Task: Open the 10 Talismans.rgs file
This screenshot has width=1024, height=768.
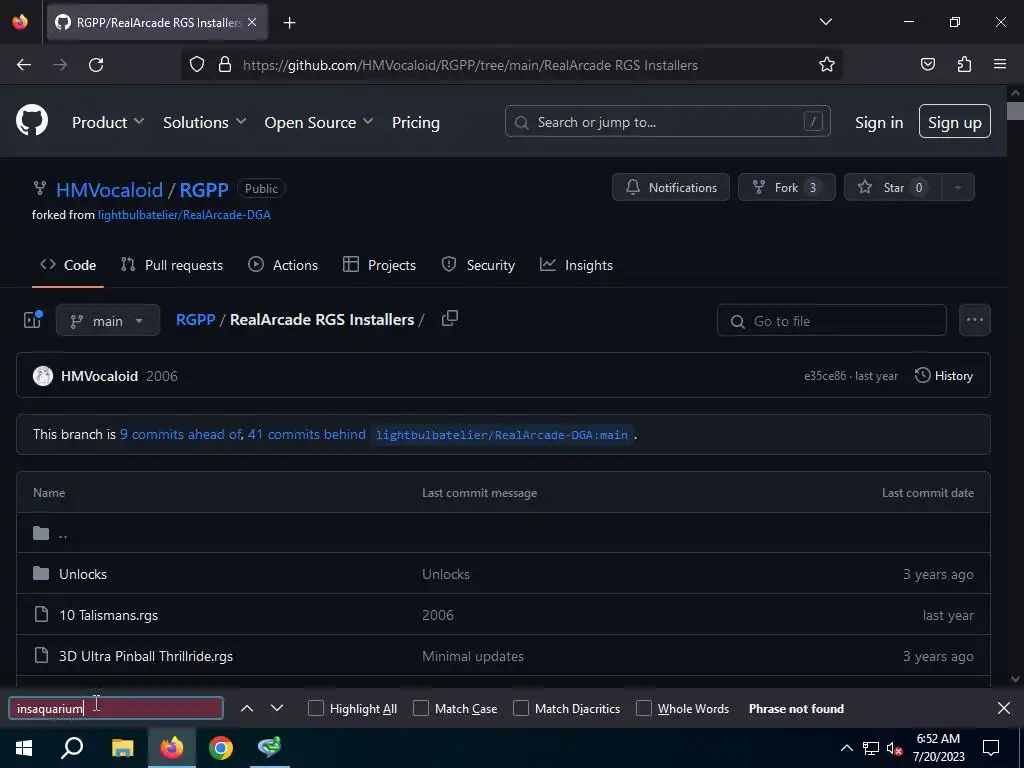Action: (x=108, y=615)
